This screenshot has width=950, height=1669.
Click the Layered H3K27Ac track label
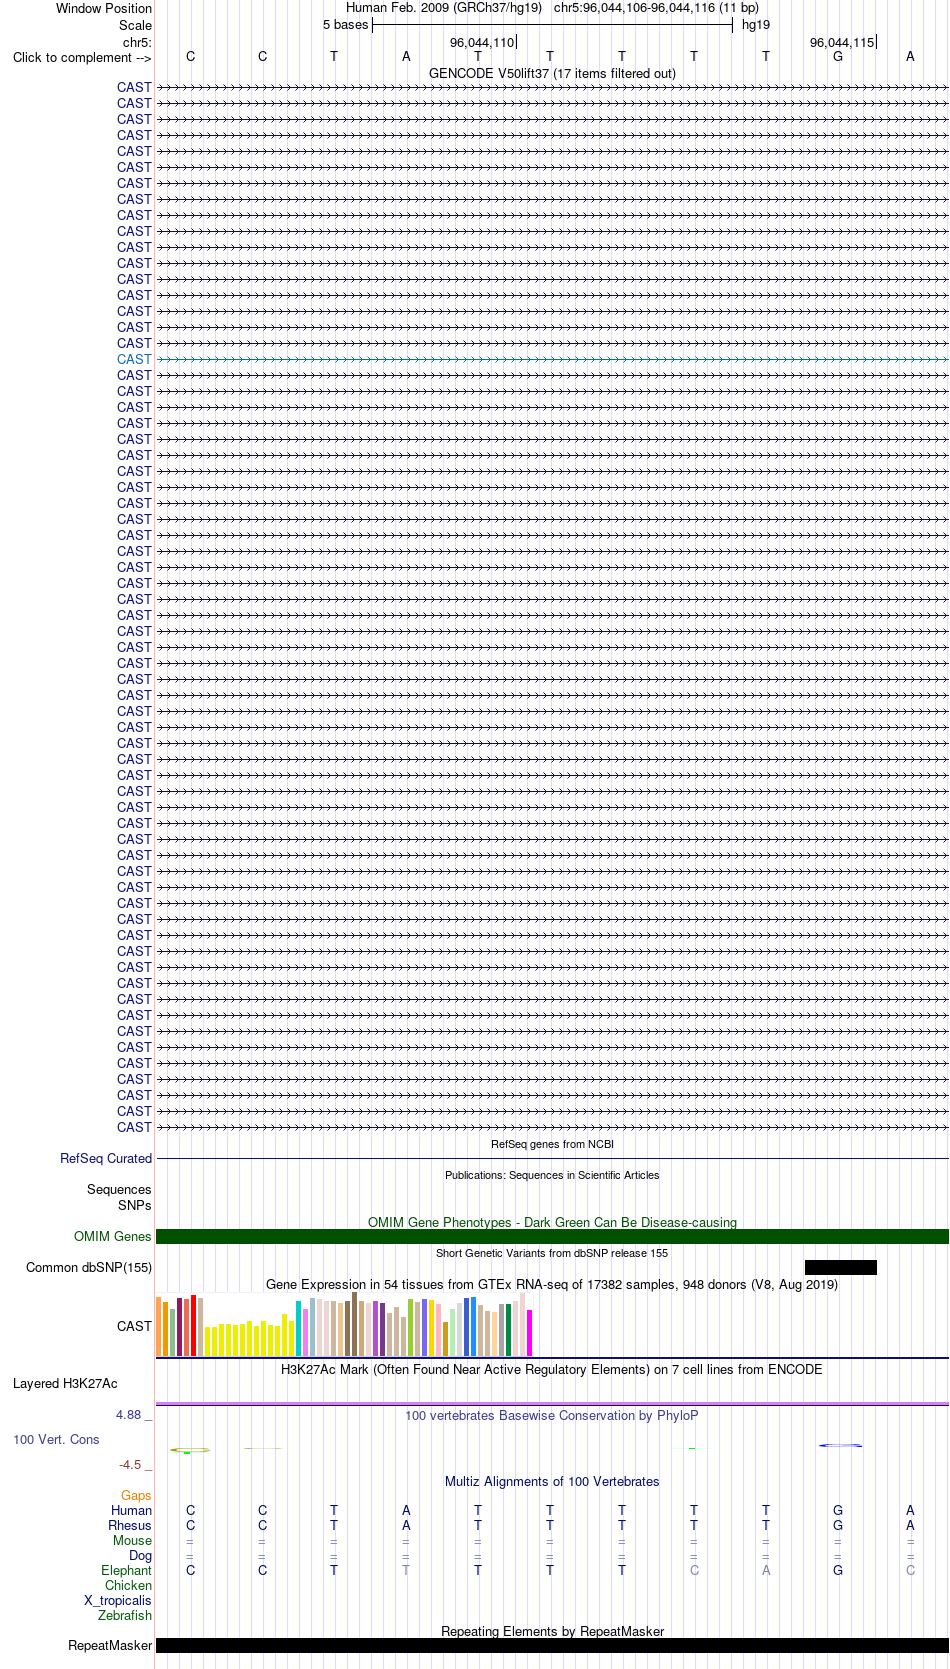(x=65, y=1384)
